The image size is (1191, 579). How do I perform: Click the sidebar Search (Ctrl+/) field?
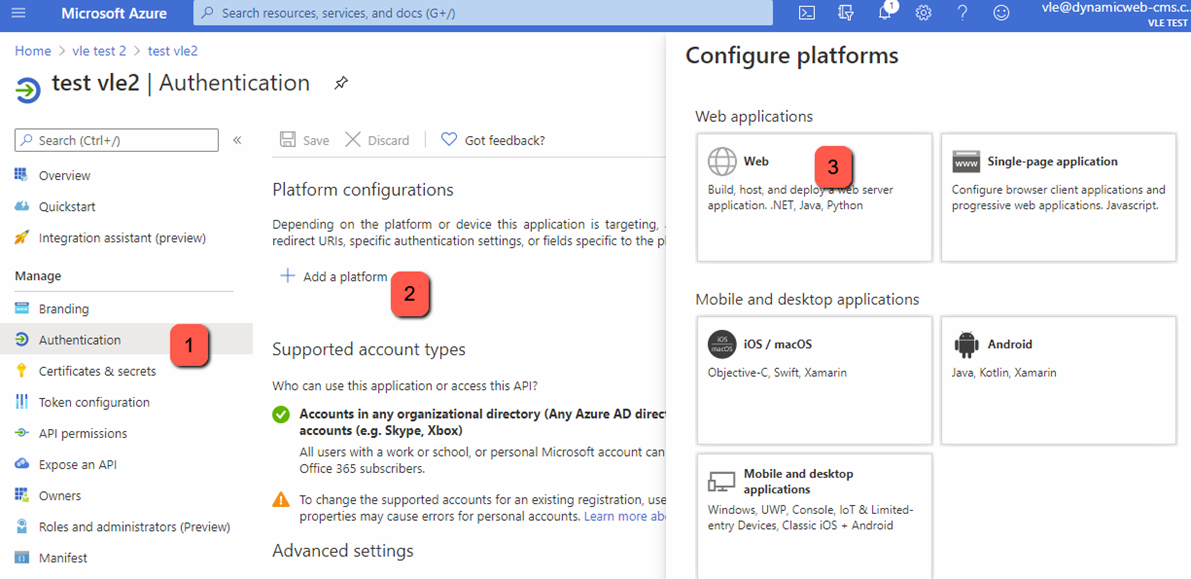click(x=117, y=140)
